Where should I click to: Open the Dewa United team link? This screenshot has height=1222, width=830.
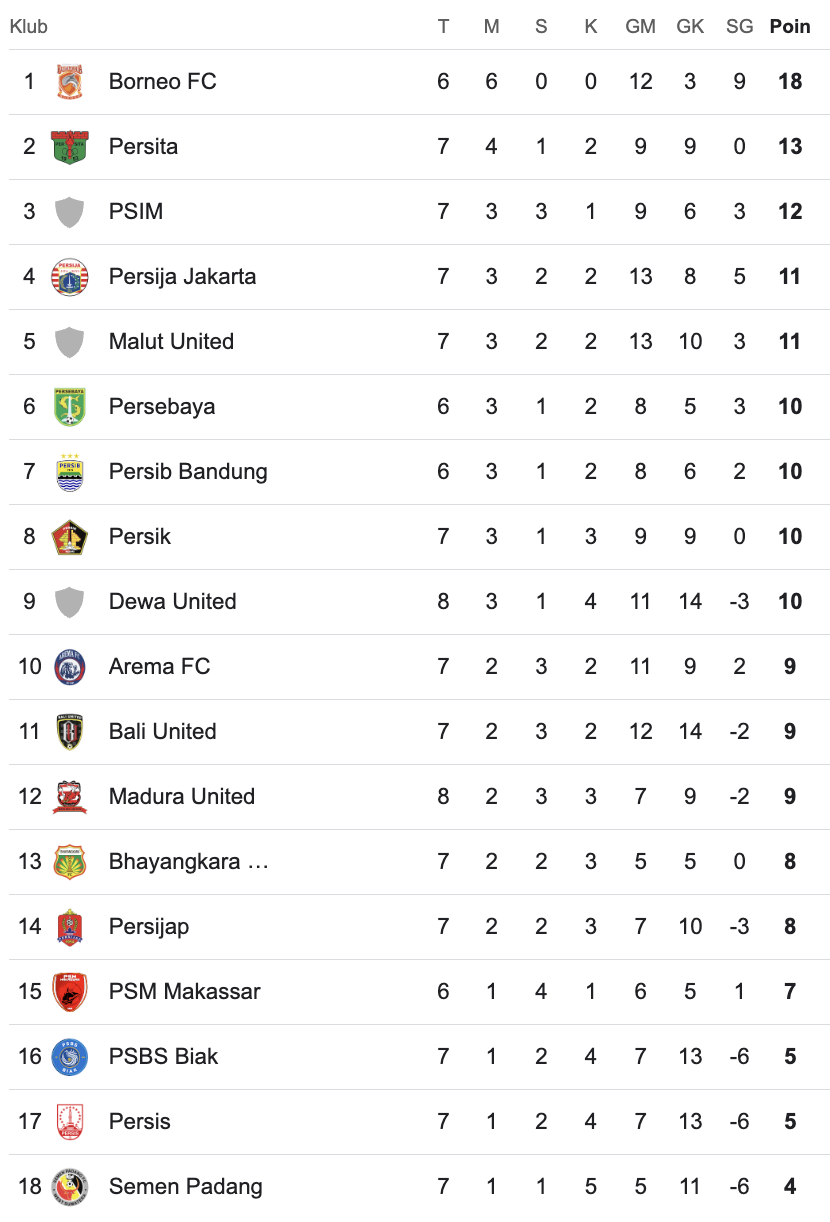(x=172, y=602)
